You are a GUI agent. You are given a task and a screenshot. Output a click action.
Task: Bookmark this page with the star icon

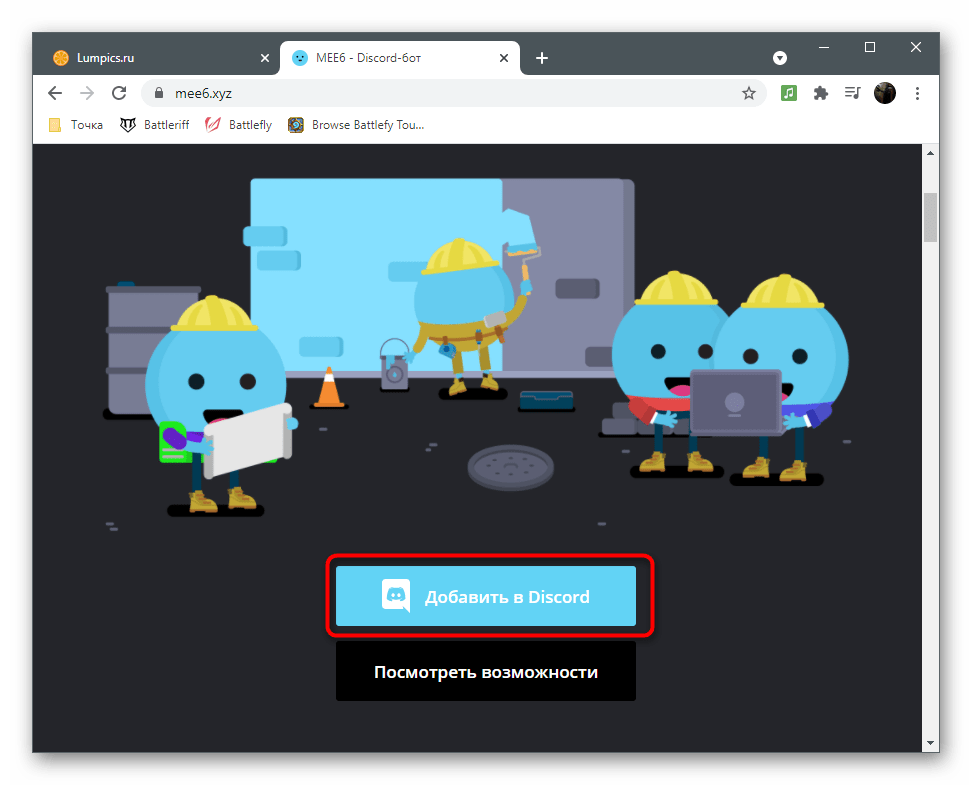click(x=748, y=93)
